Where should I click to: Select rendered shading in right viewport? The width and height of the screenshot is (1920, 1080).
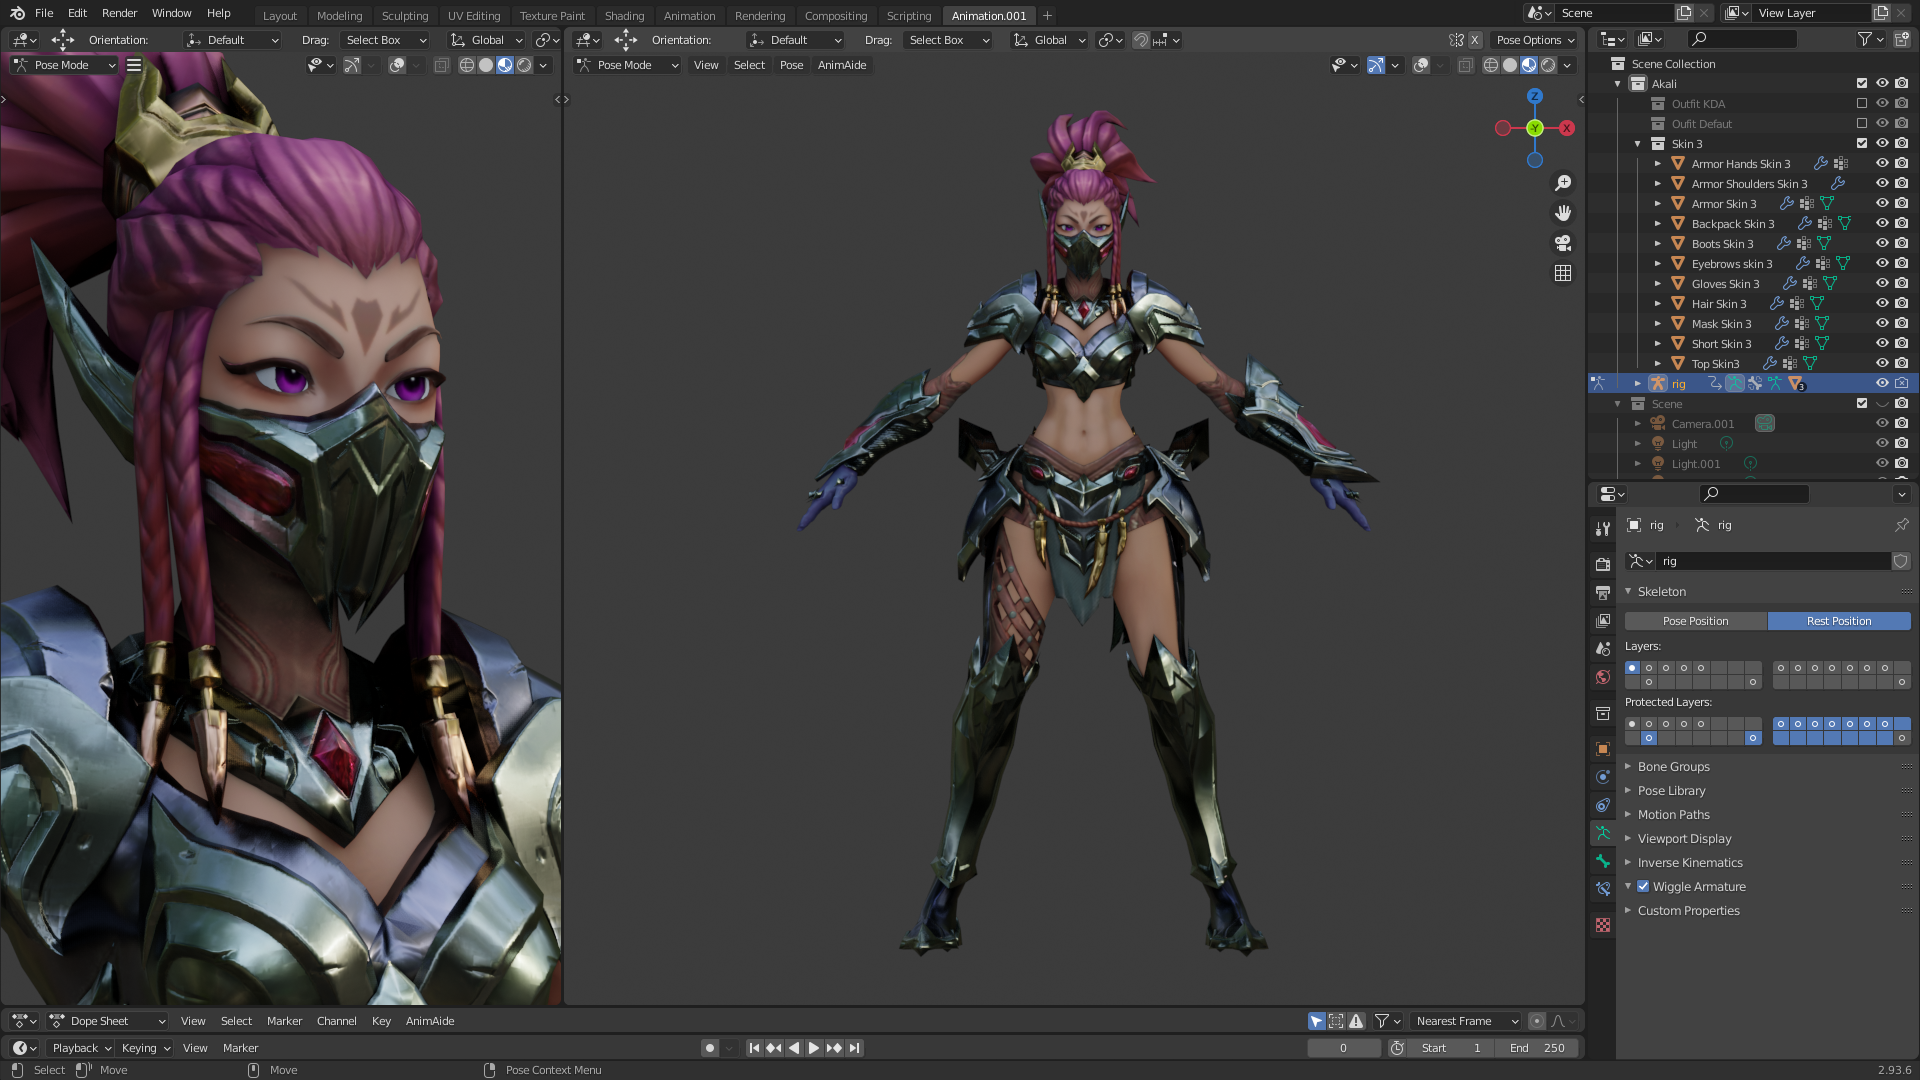1548,65
